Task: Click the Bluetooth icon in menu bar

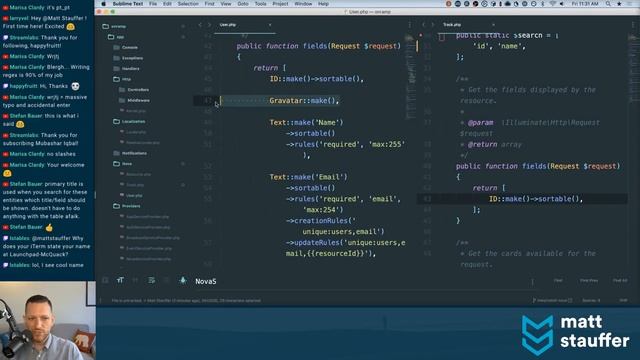Action: (543, 4)
